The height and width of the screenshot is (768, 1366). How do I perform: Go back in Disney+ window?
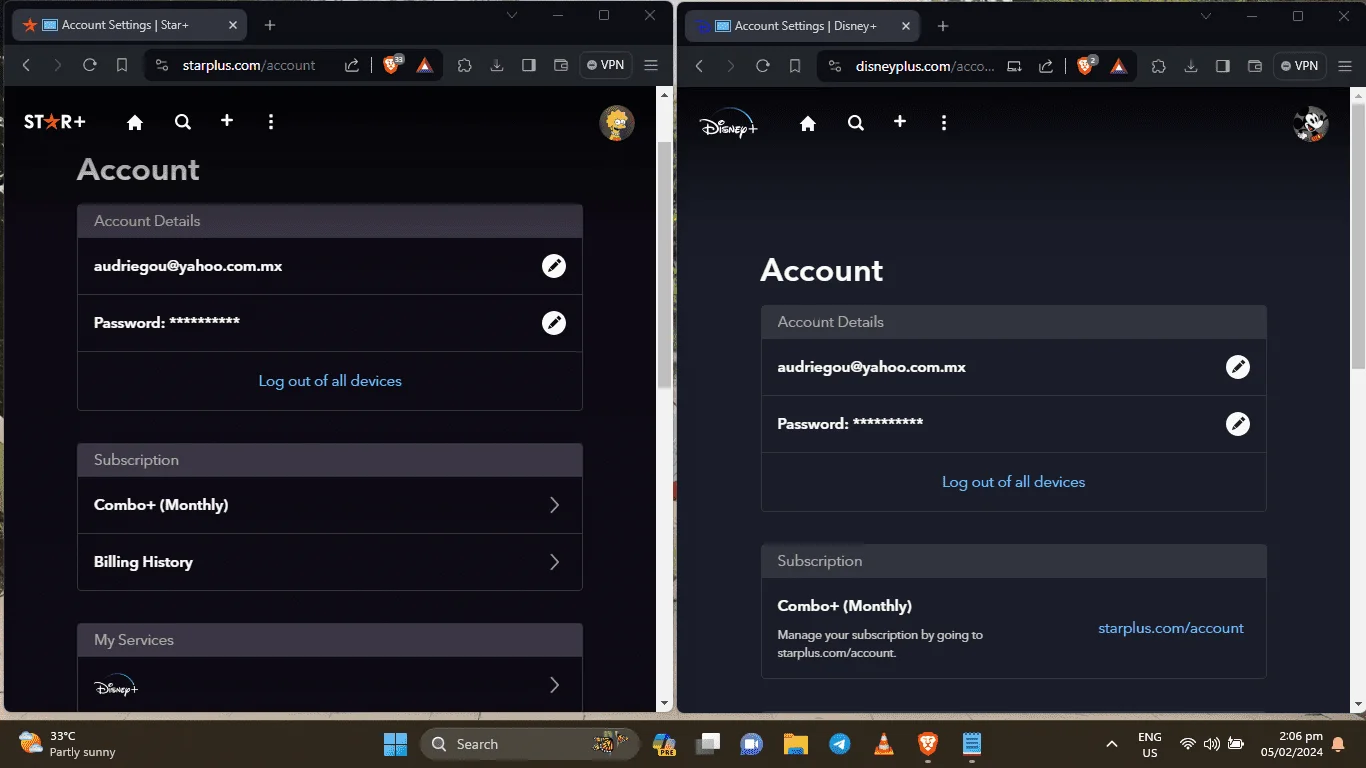tap(699, 66)
